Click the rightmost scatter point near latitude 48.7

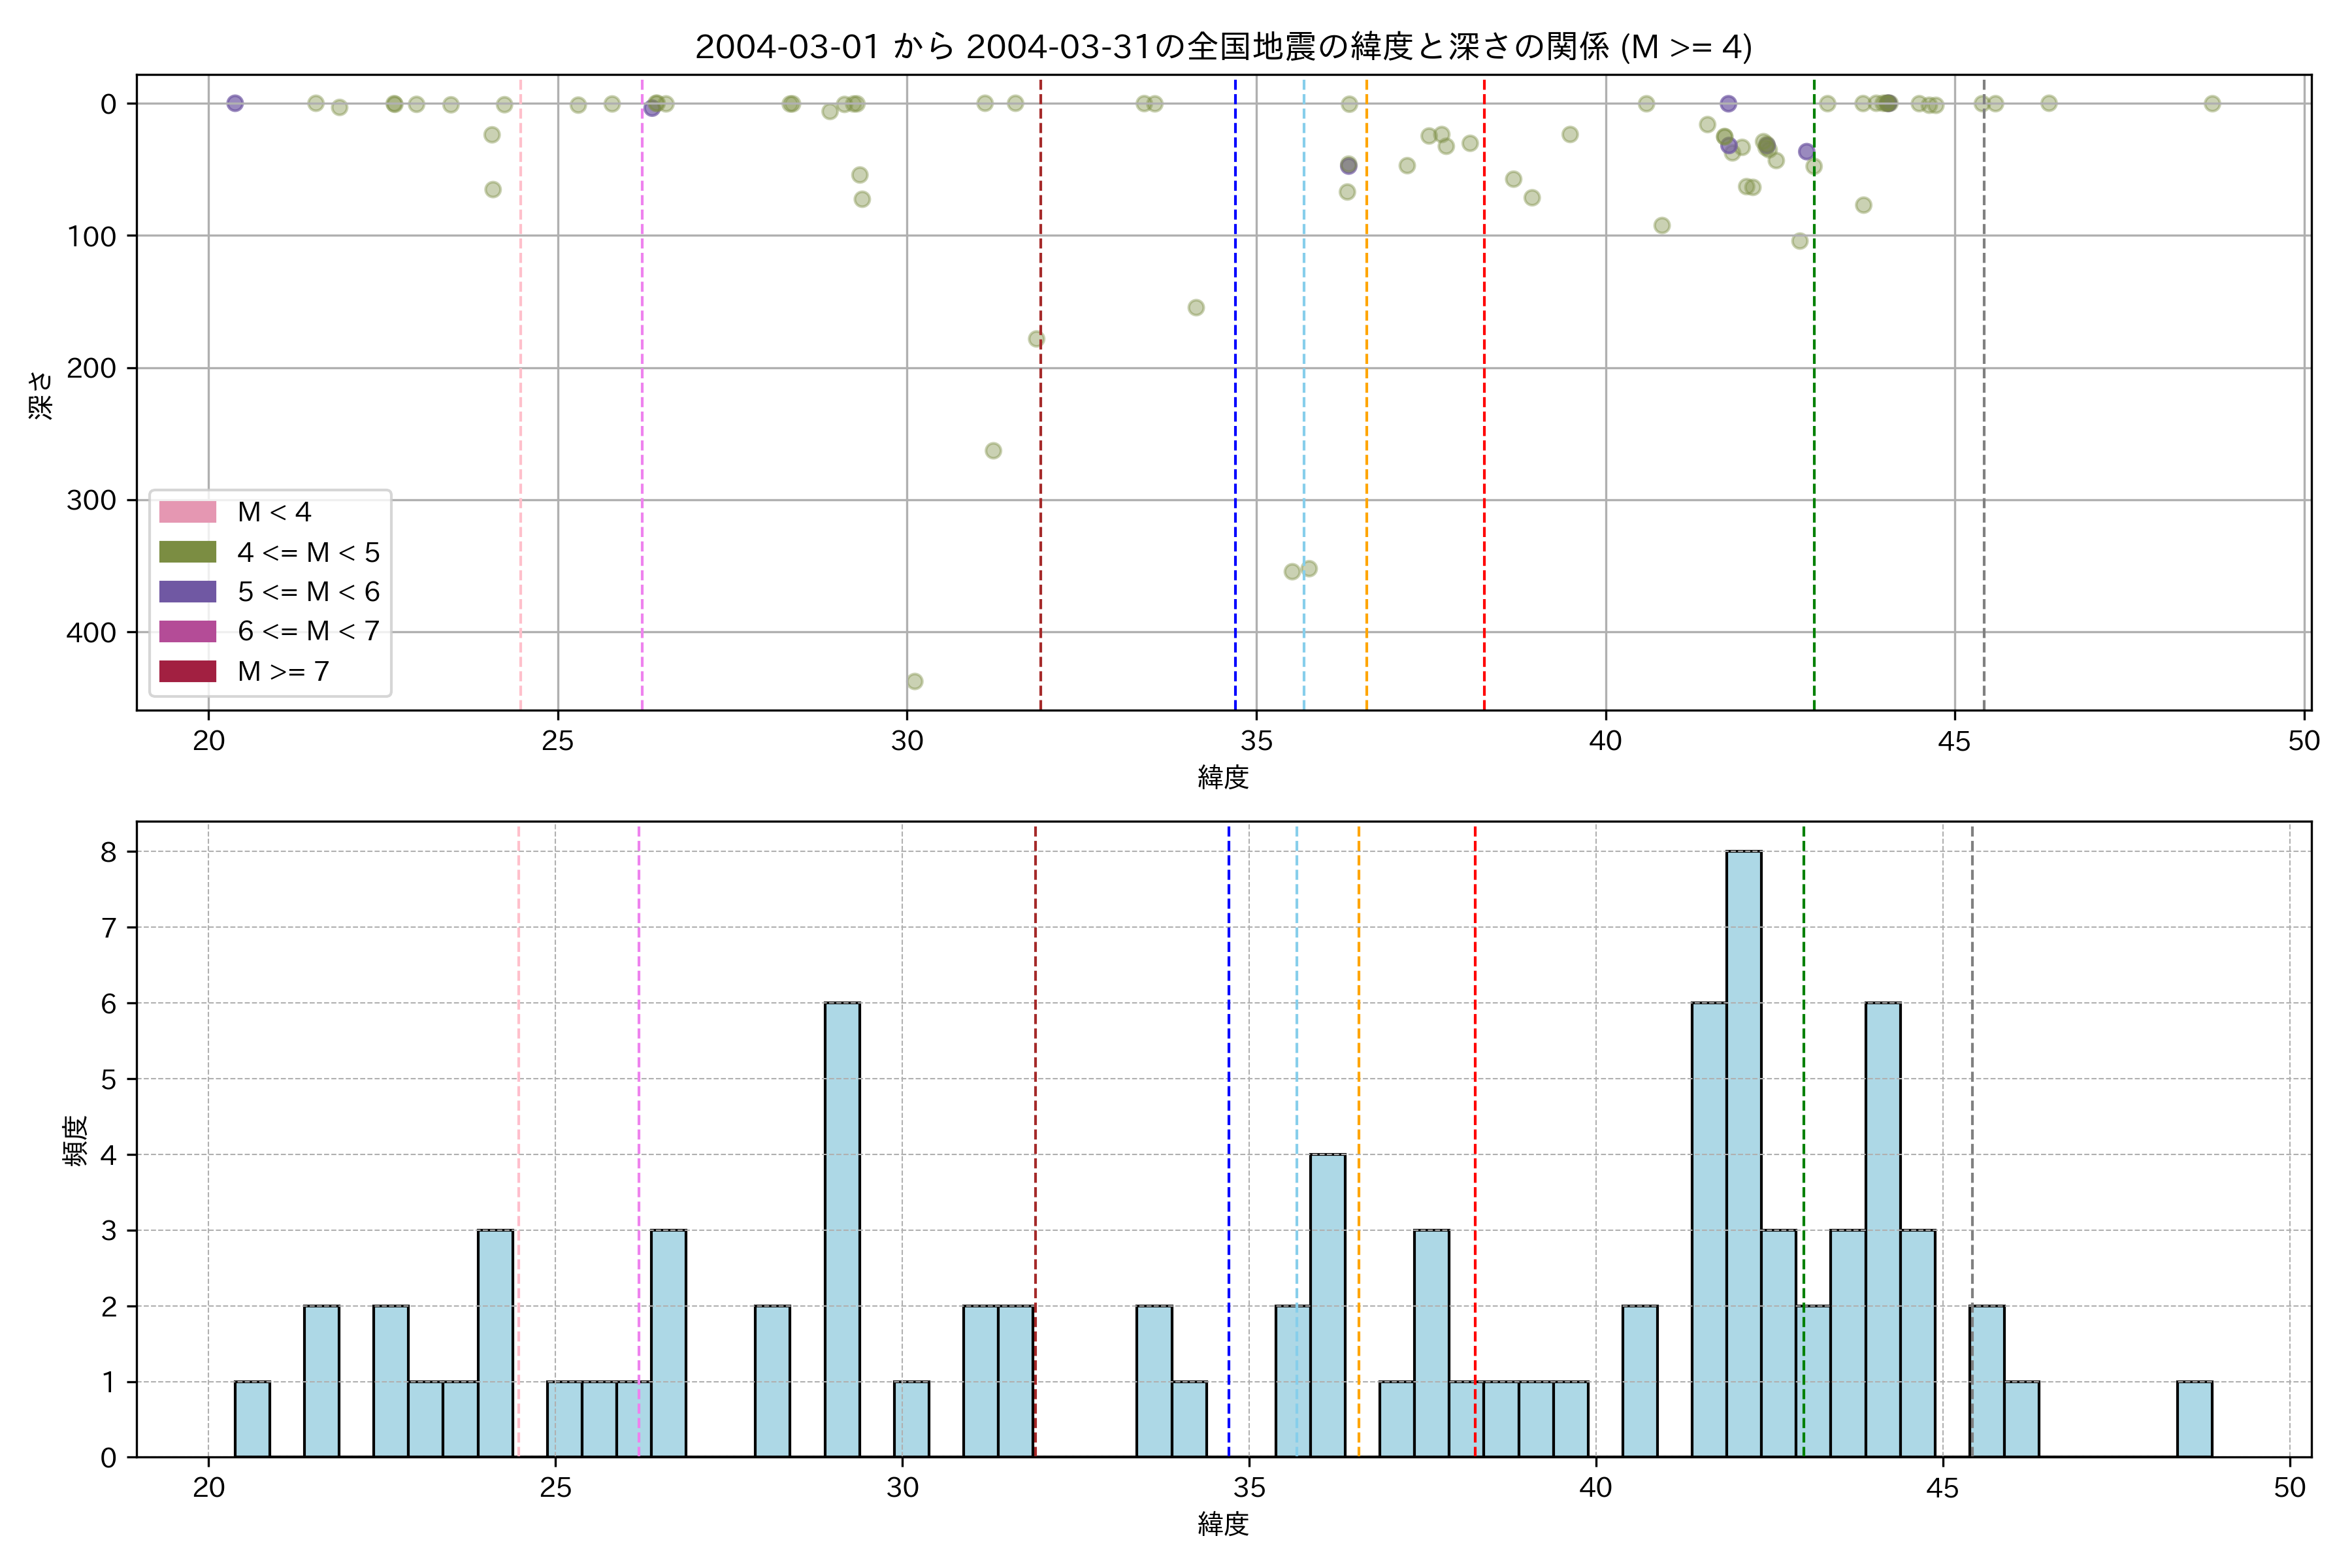click(2212, 104)
